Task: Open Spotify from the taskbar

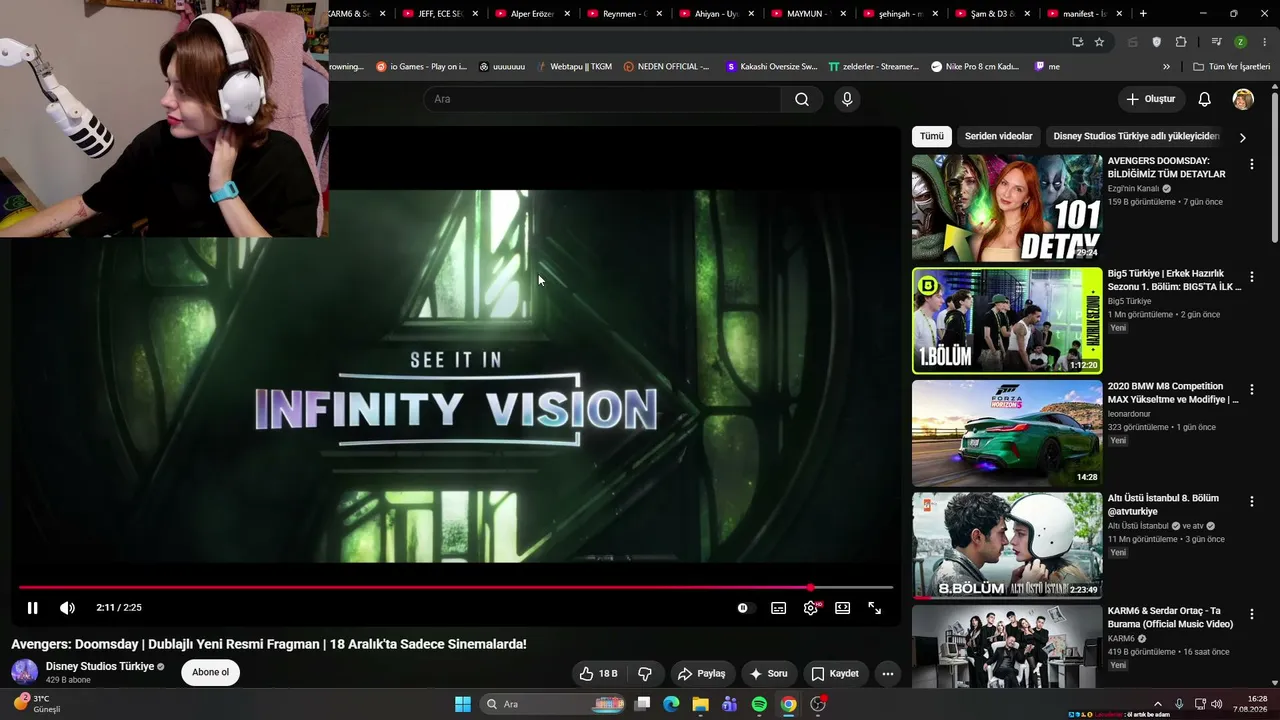Action: (x=759, y=704)
